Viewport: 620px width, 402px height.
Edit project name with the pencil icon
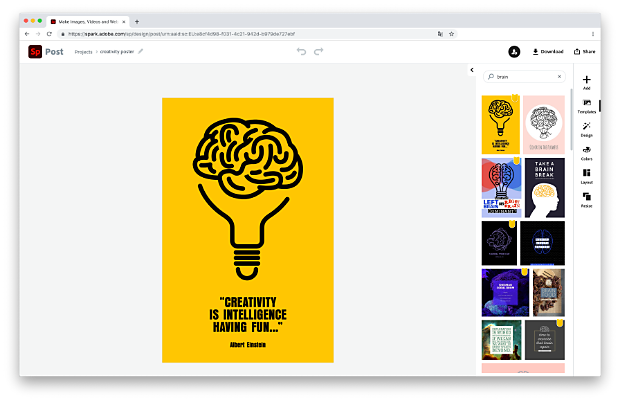[x=140, y=51]
